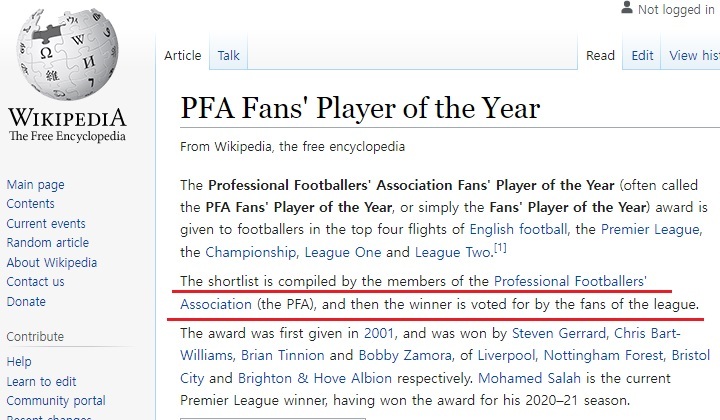Open the Steven Gerrard article link
Screen dimensions: 720x420
[x=559, y=333]
